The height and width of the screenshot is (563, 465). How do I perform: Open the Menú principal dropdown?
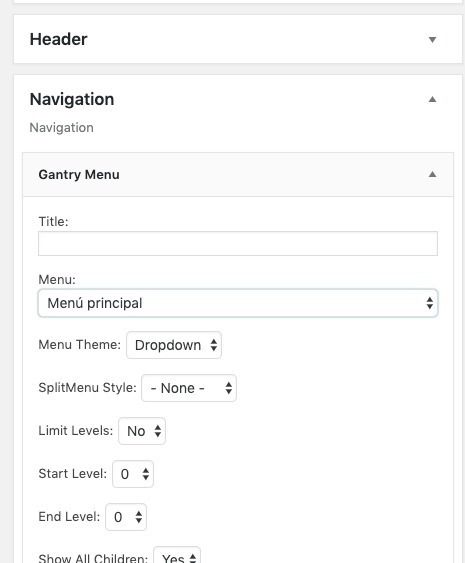[238, 303]
